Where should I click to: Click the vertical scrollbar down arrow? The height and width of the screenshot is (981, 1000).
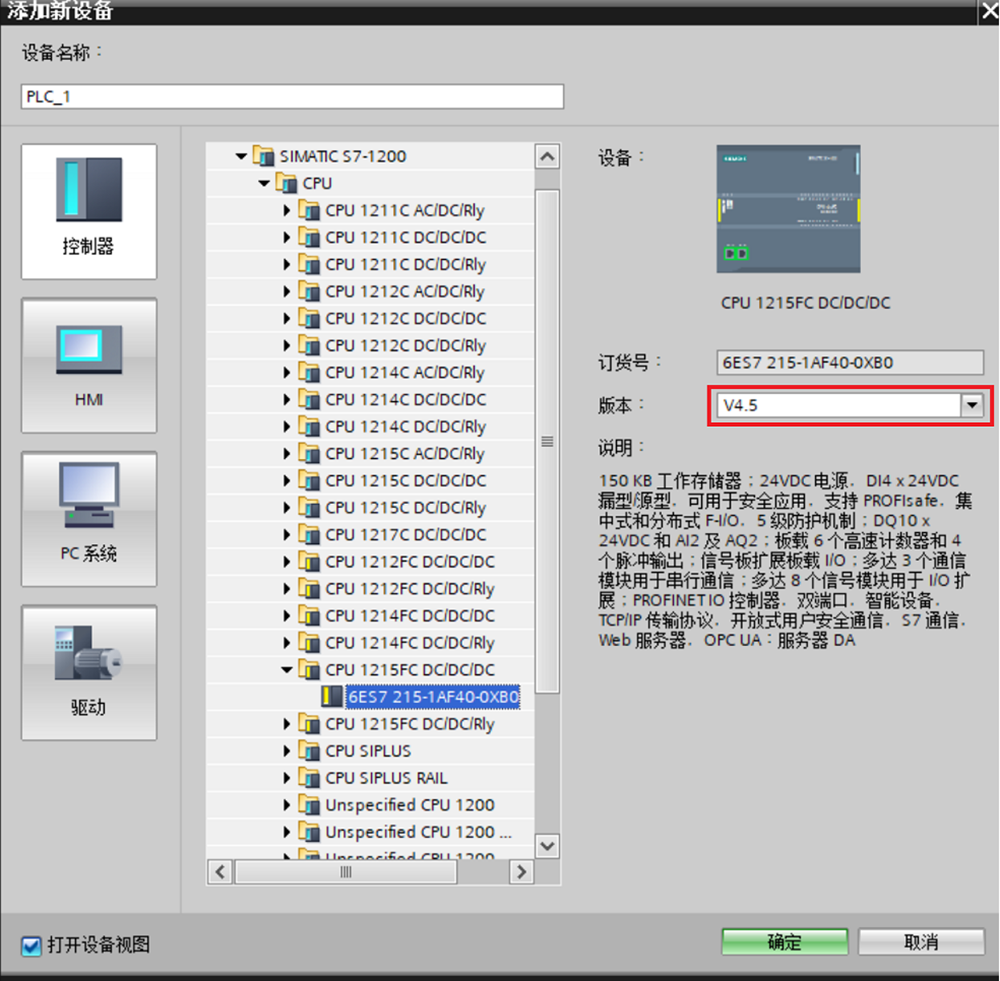[547, 846]
